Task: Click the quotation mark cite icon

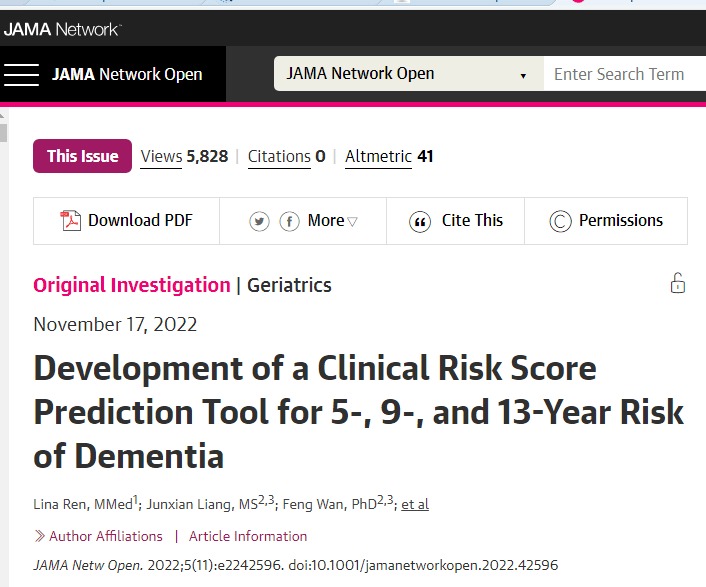Action: click(x=421, y=221)
